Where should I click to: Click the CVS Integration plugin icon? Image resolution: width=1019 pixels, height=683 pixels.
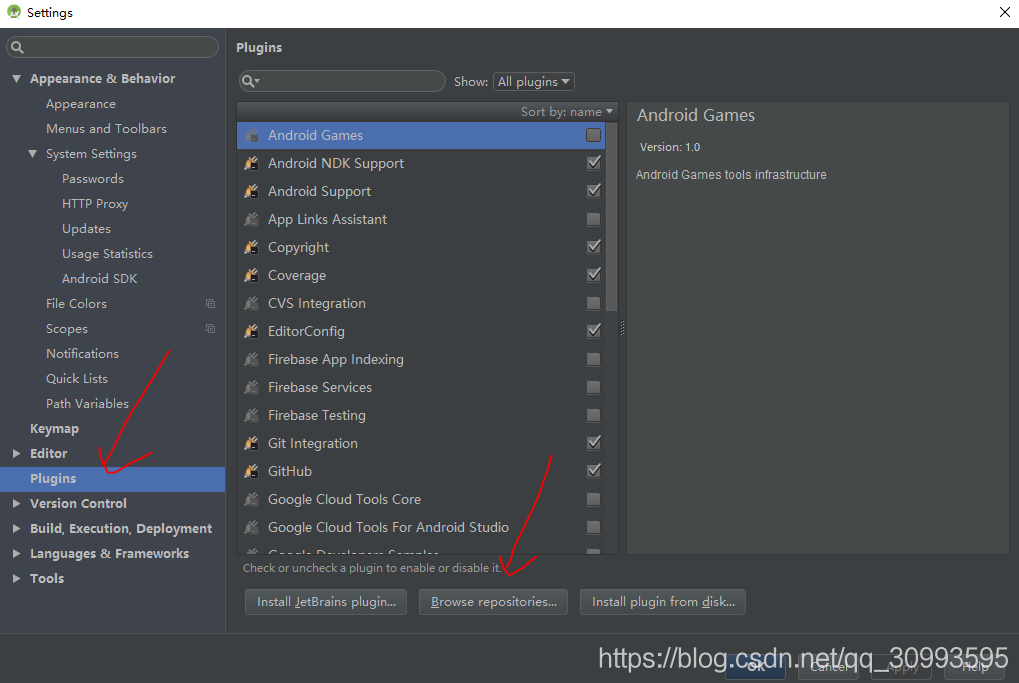coord(252,303)
